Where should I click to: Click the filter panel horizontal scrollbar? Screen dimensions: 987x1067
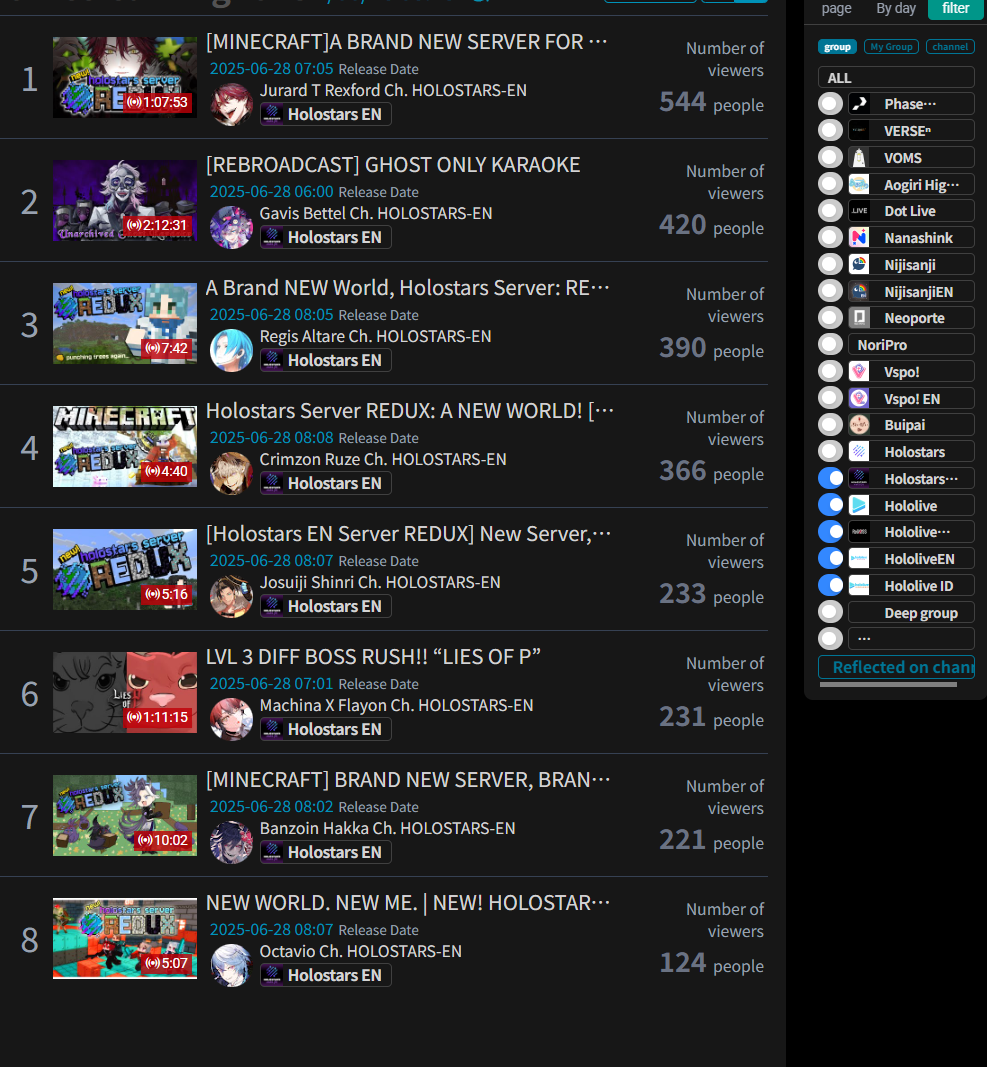coord(888,685)
